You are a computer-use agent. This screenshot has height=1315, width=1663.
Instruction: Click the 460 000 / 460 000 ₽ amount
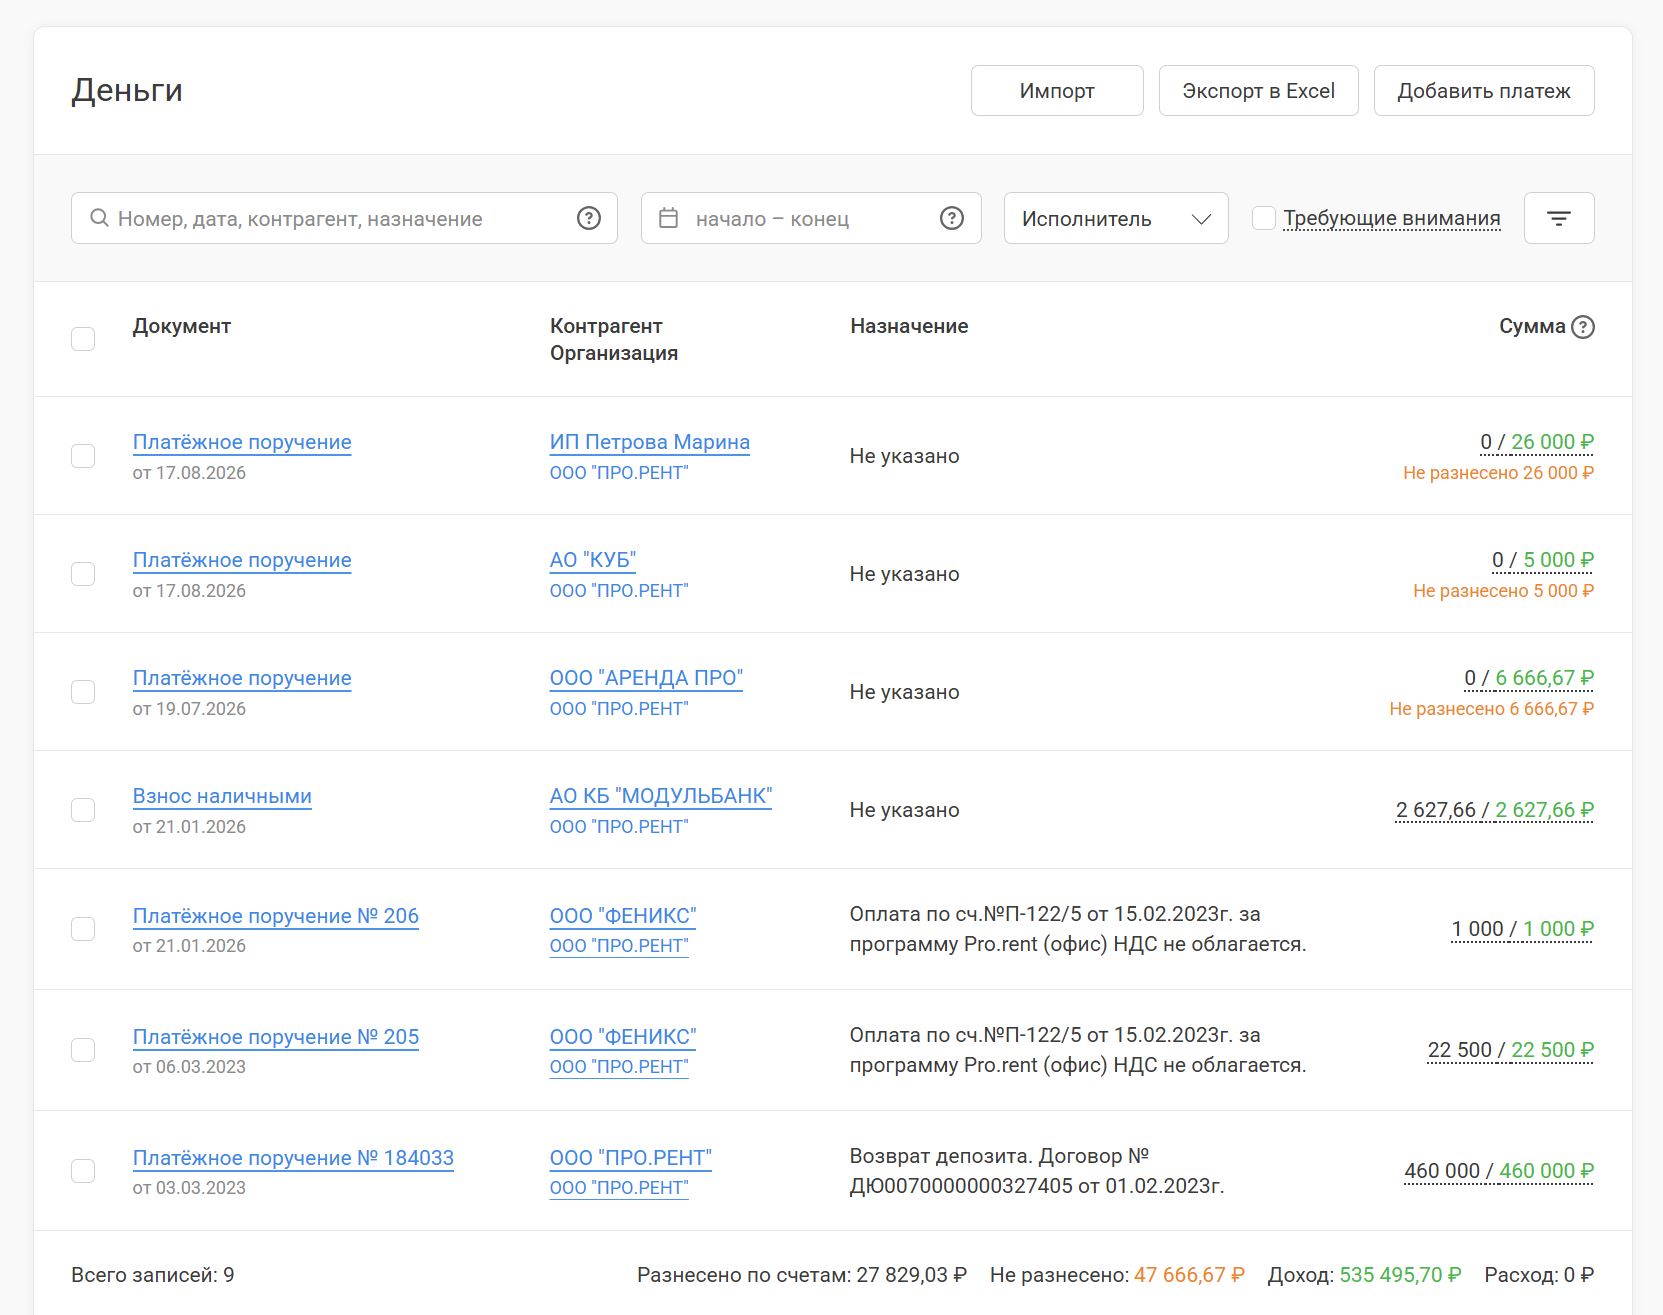point(1499,1171)
